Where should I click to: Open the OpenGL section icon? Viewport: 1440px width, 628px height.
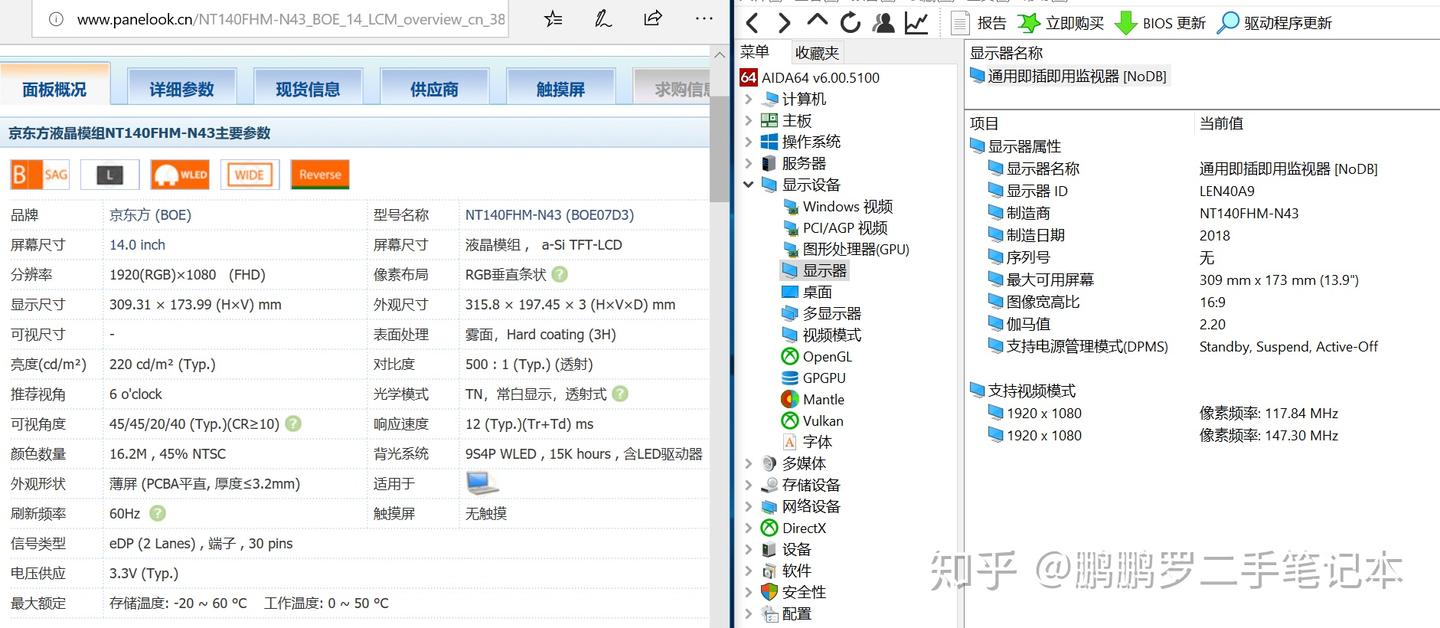tap(790, 356)
